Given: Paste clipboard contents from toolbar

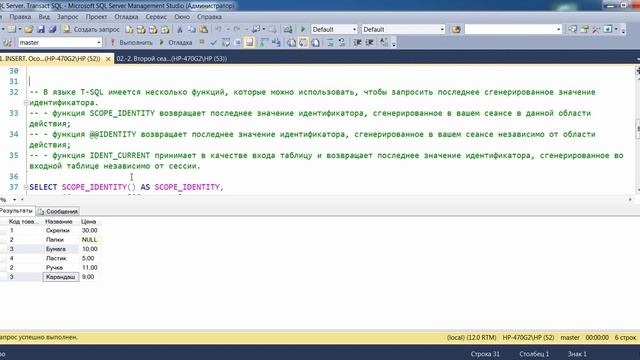Looking at the screenshot, I should tap(203, 29).
